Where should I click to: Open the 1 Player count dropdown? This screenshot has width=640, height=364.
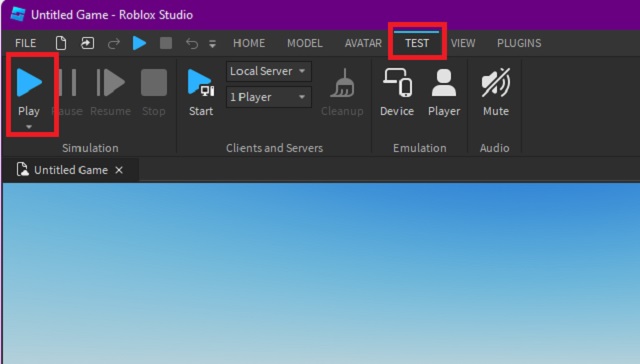[x=269, y=97]
